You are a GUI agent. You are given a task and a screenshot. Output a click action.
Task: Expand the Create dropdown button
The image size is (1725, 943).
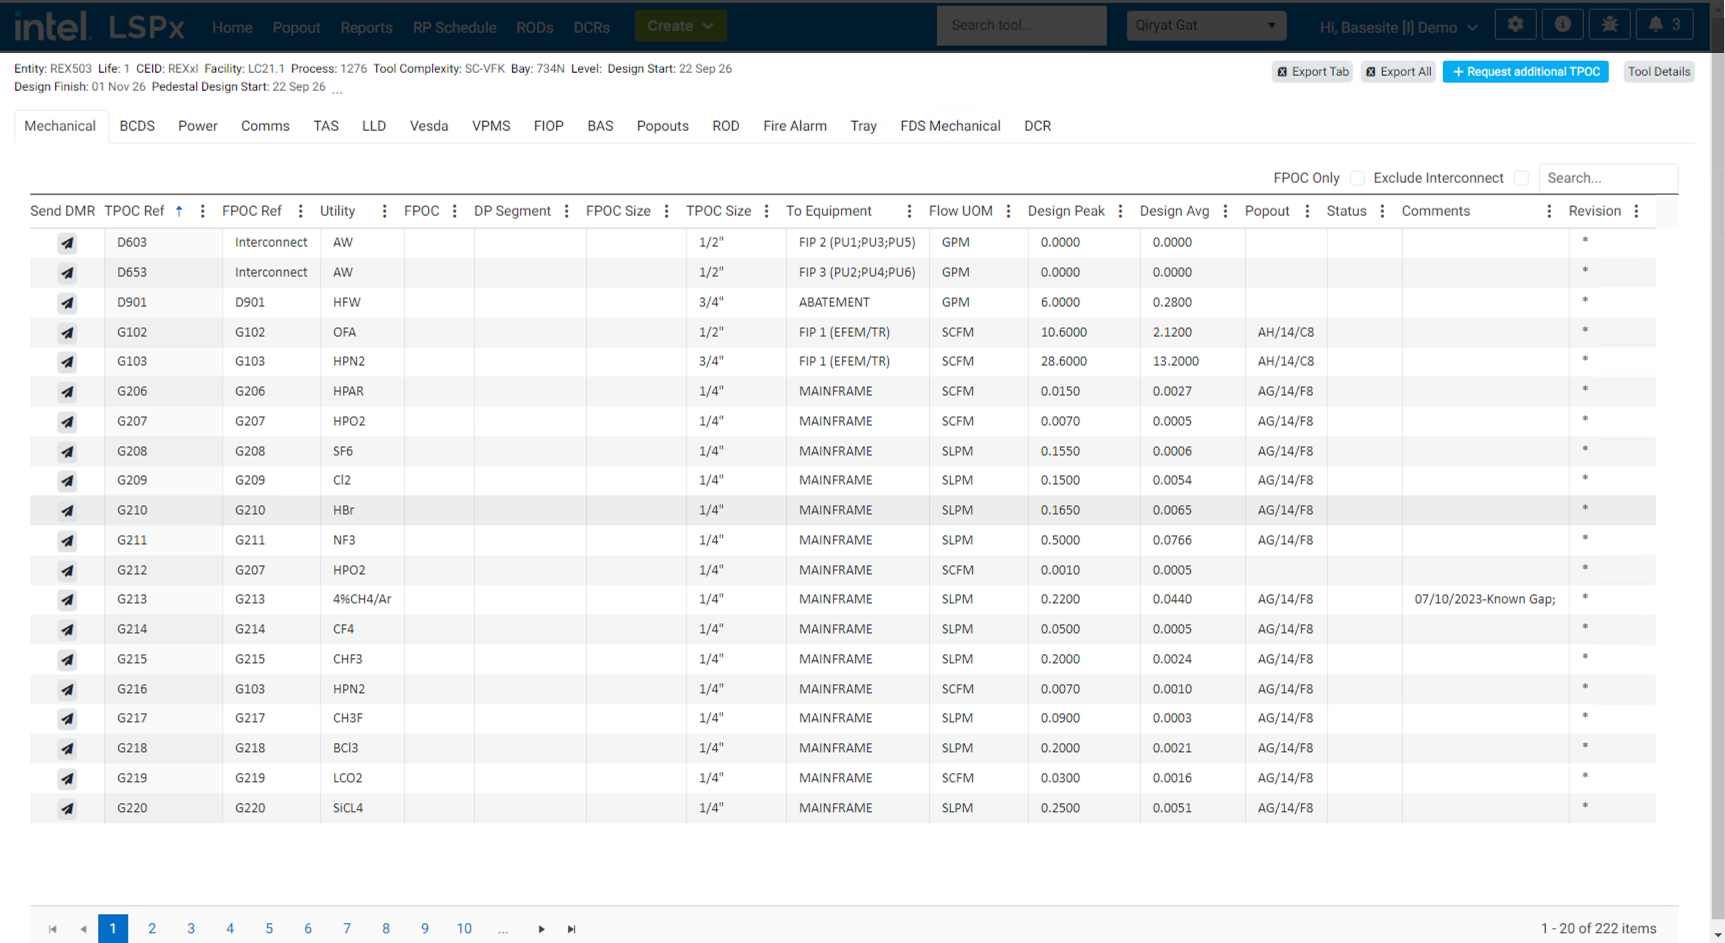680,26
